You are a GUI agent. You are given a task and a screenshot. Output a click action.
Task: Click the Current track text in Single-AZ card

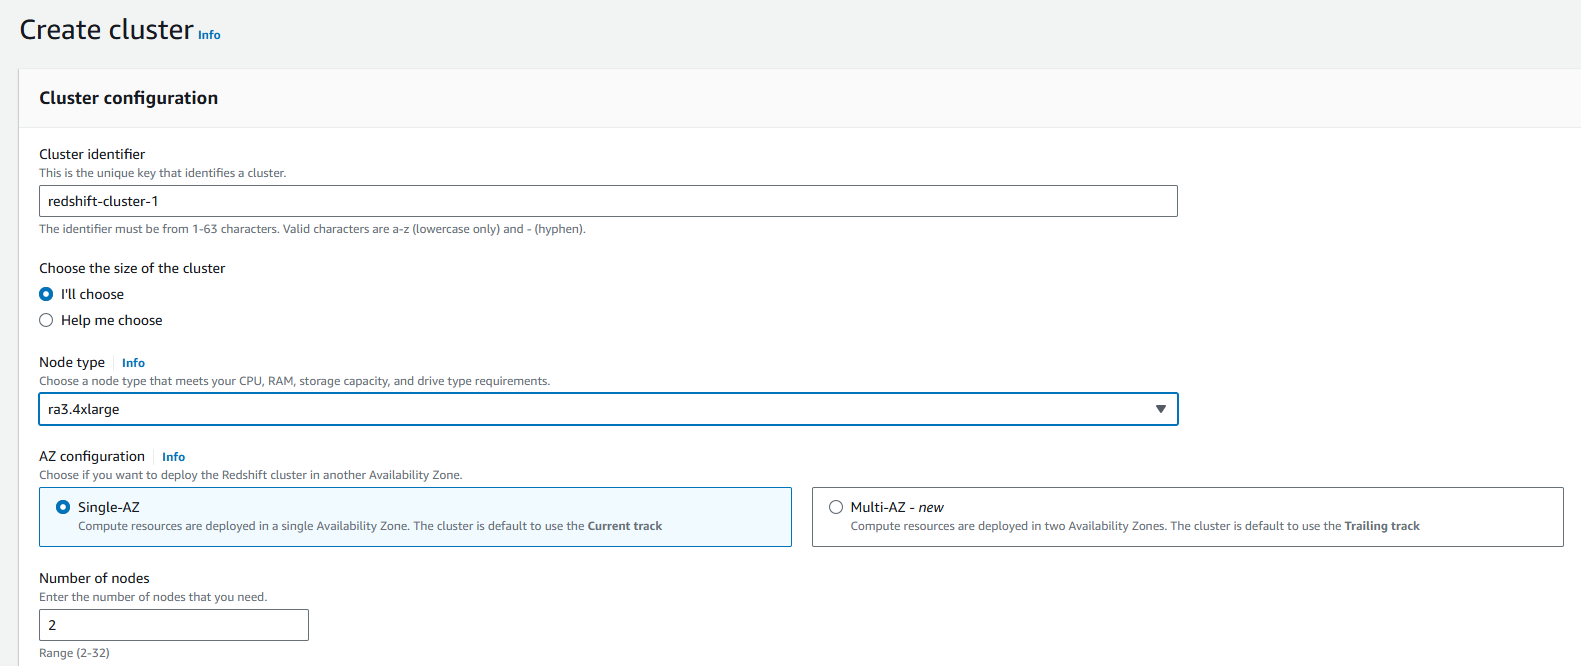click(x=624, y=526)
